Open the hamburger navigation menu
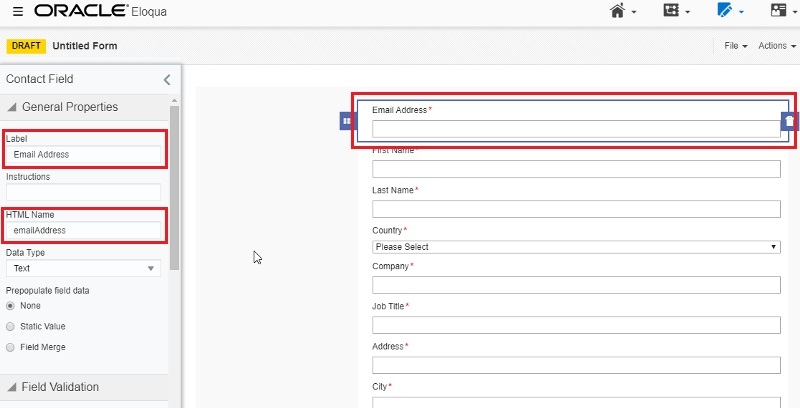800x408 pixels. pos(17,11)
